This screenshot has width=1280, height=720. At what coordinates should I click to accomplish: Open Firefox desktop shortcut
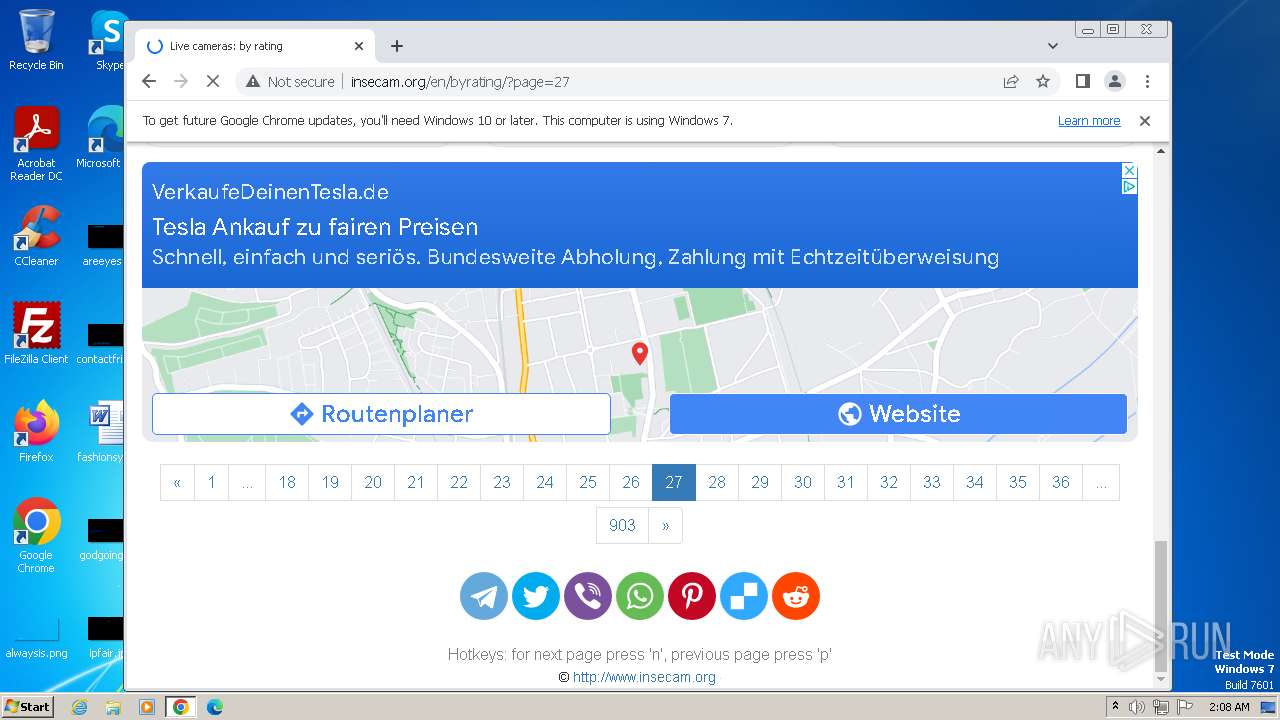(36, 431)
